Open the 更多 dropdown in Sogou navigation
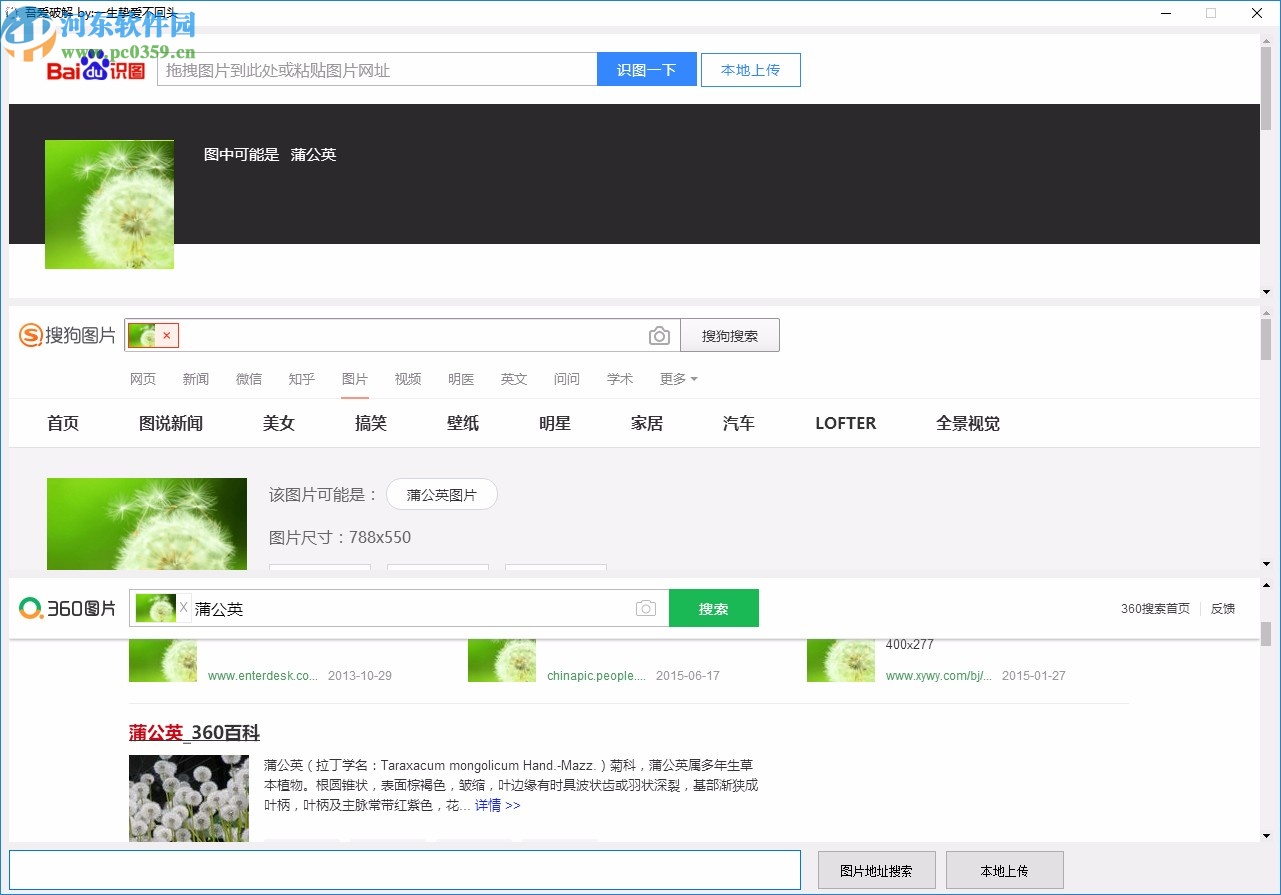The width and height of the screenshot is (1281, 895). [678, 379]
